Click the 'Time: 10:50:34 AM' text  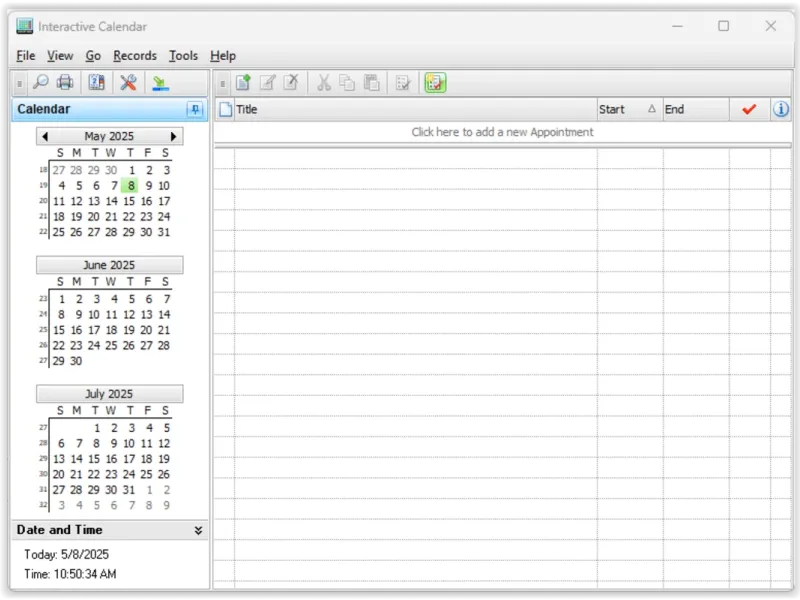(70, 574)
